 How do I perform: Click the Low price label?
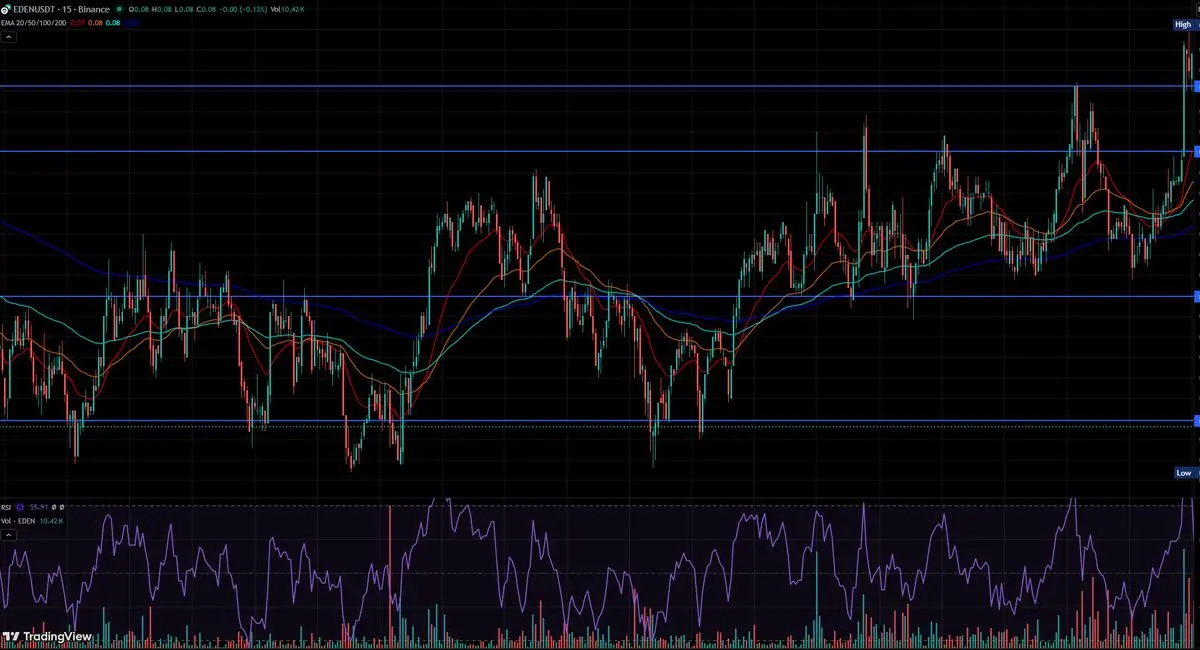1184,472
